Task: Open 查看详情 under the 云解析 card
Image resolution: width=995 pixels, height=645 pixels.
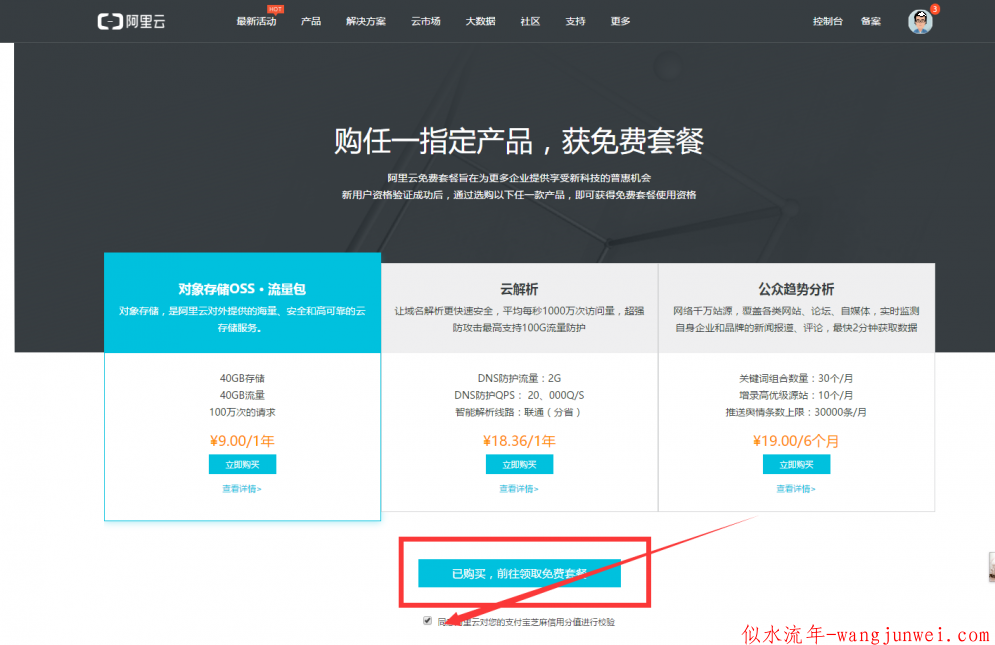Action: point(519,489)
